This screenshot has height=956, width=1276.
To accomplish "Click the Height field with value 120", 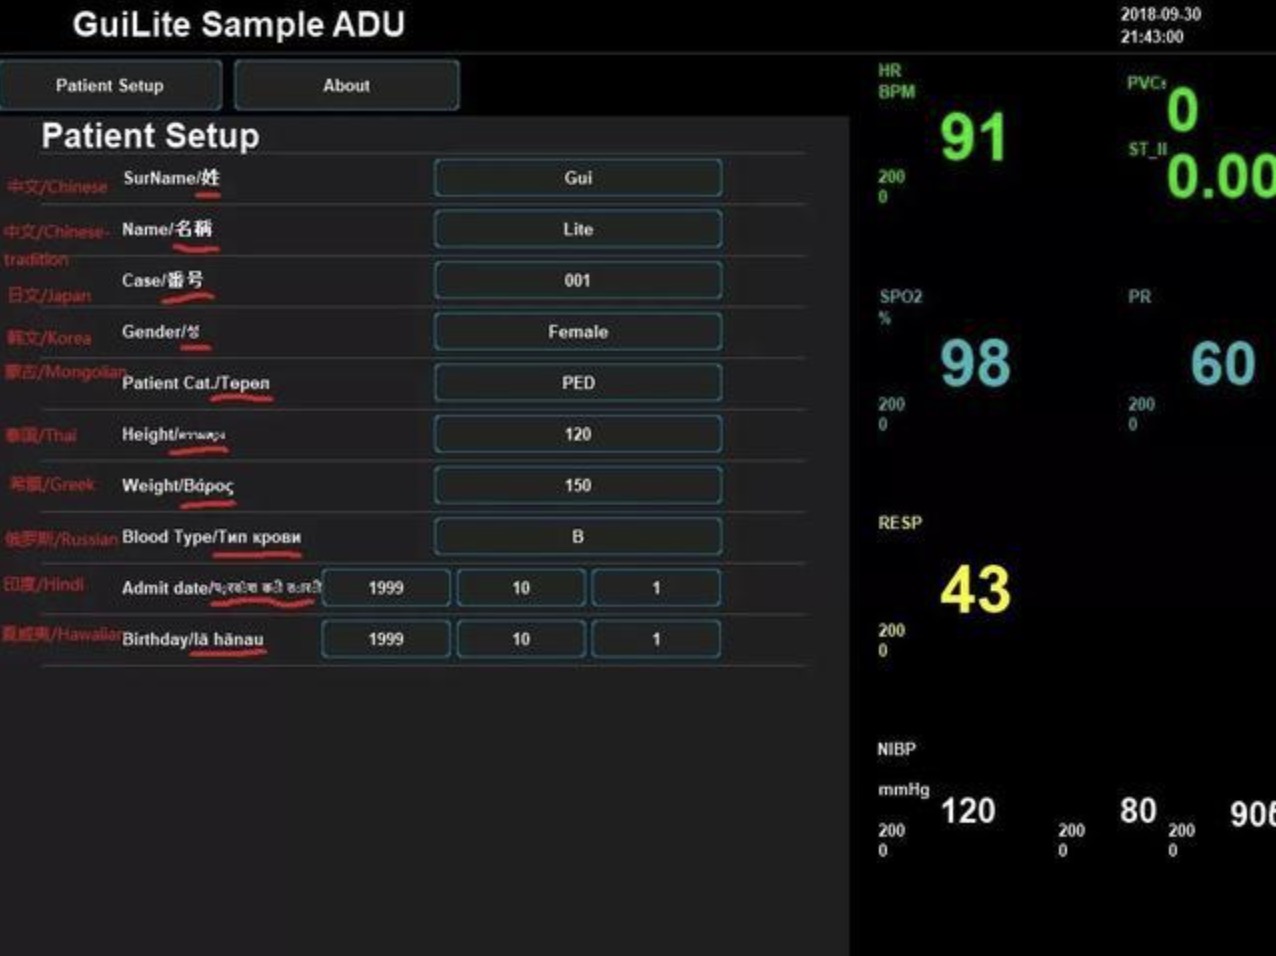I will (x=577, y=434).
